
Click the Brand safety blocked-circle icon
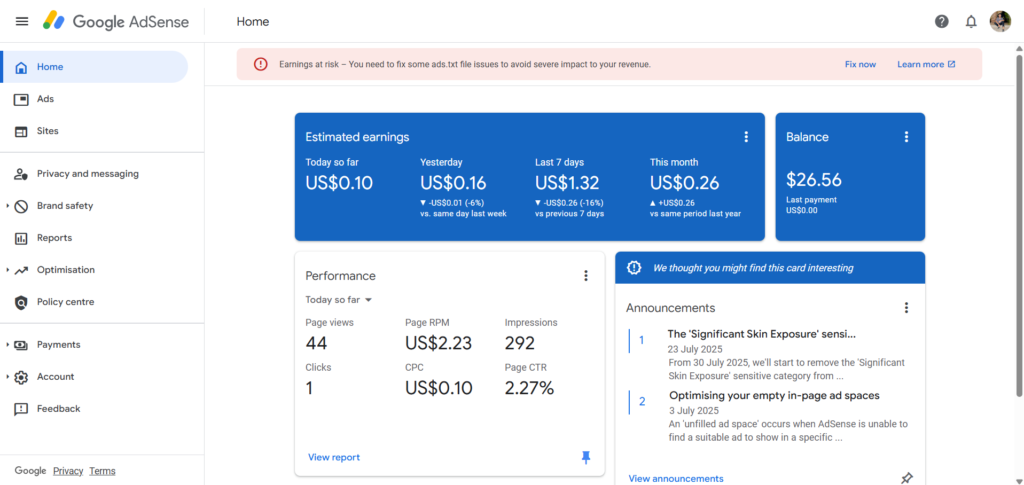tap(21, 206)
